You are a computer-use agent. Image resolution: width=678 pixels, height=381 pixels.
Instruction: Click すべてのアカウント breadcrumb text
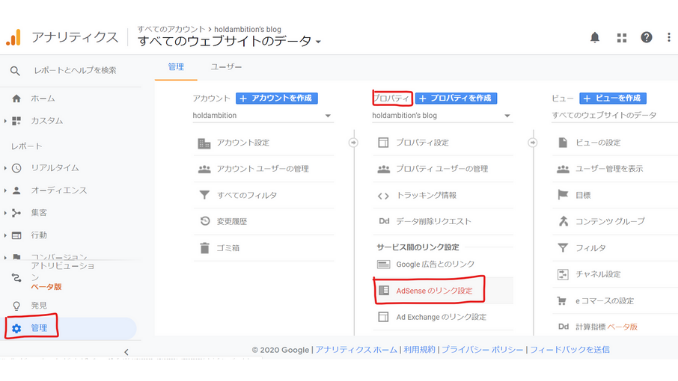(x=171, y=29)
